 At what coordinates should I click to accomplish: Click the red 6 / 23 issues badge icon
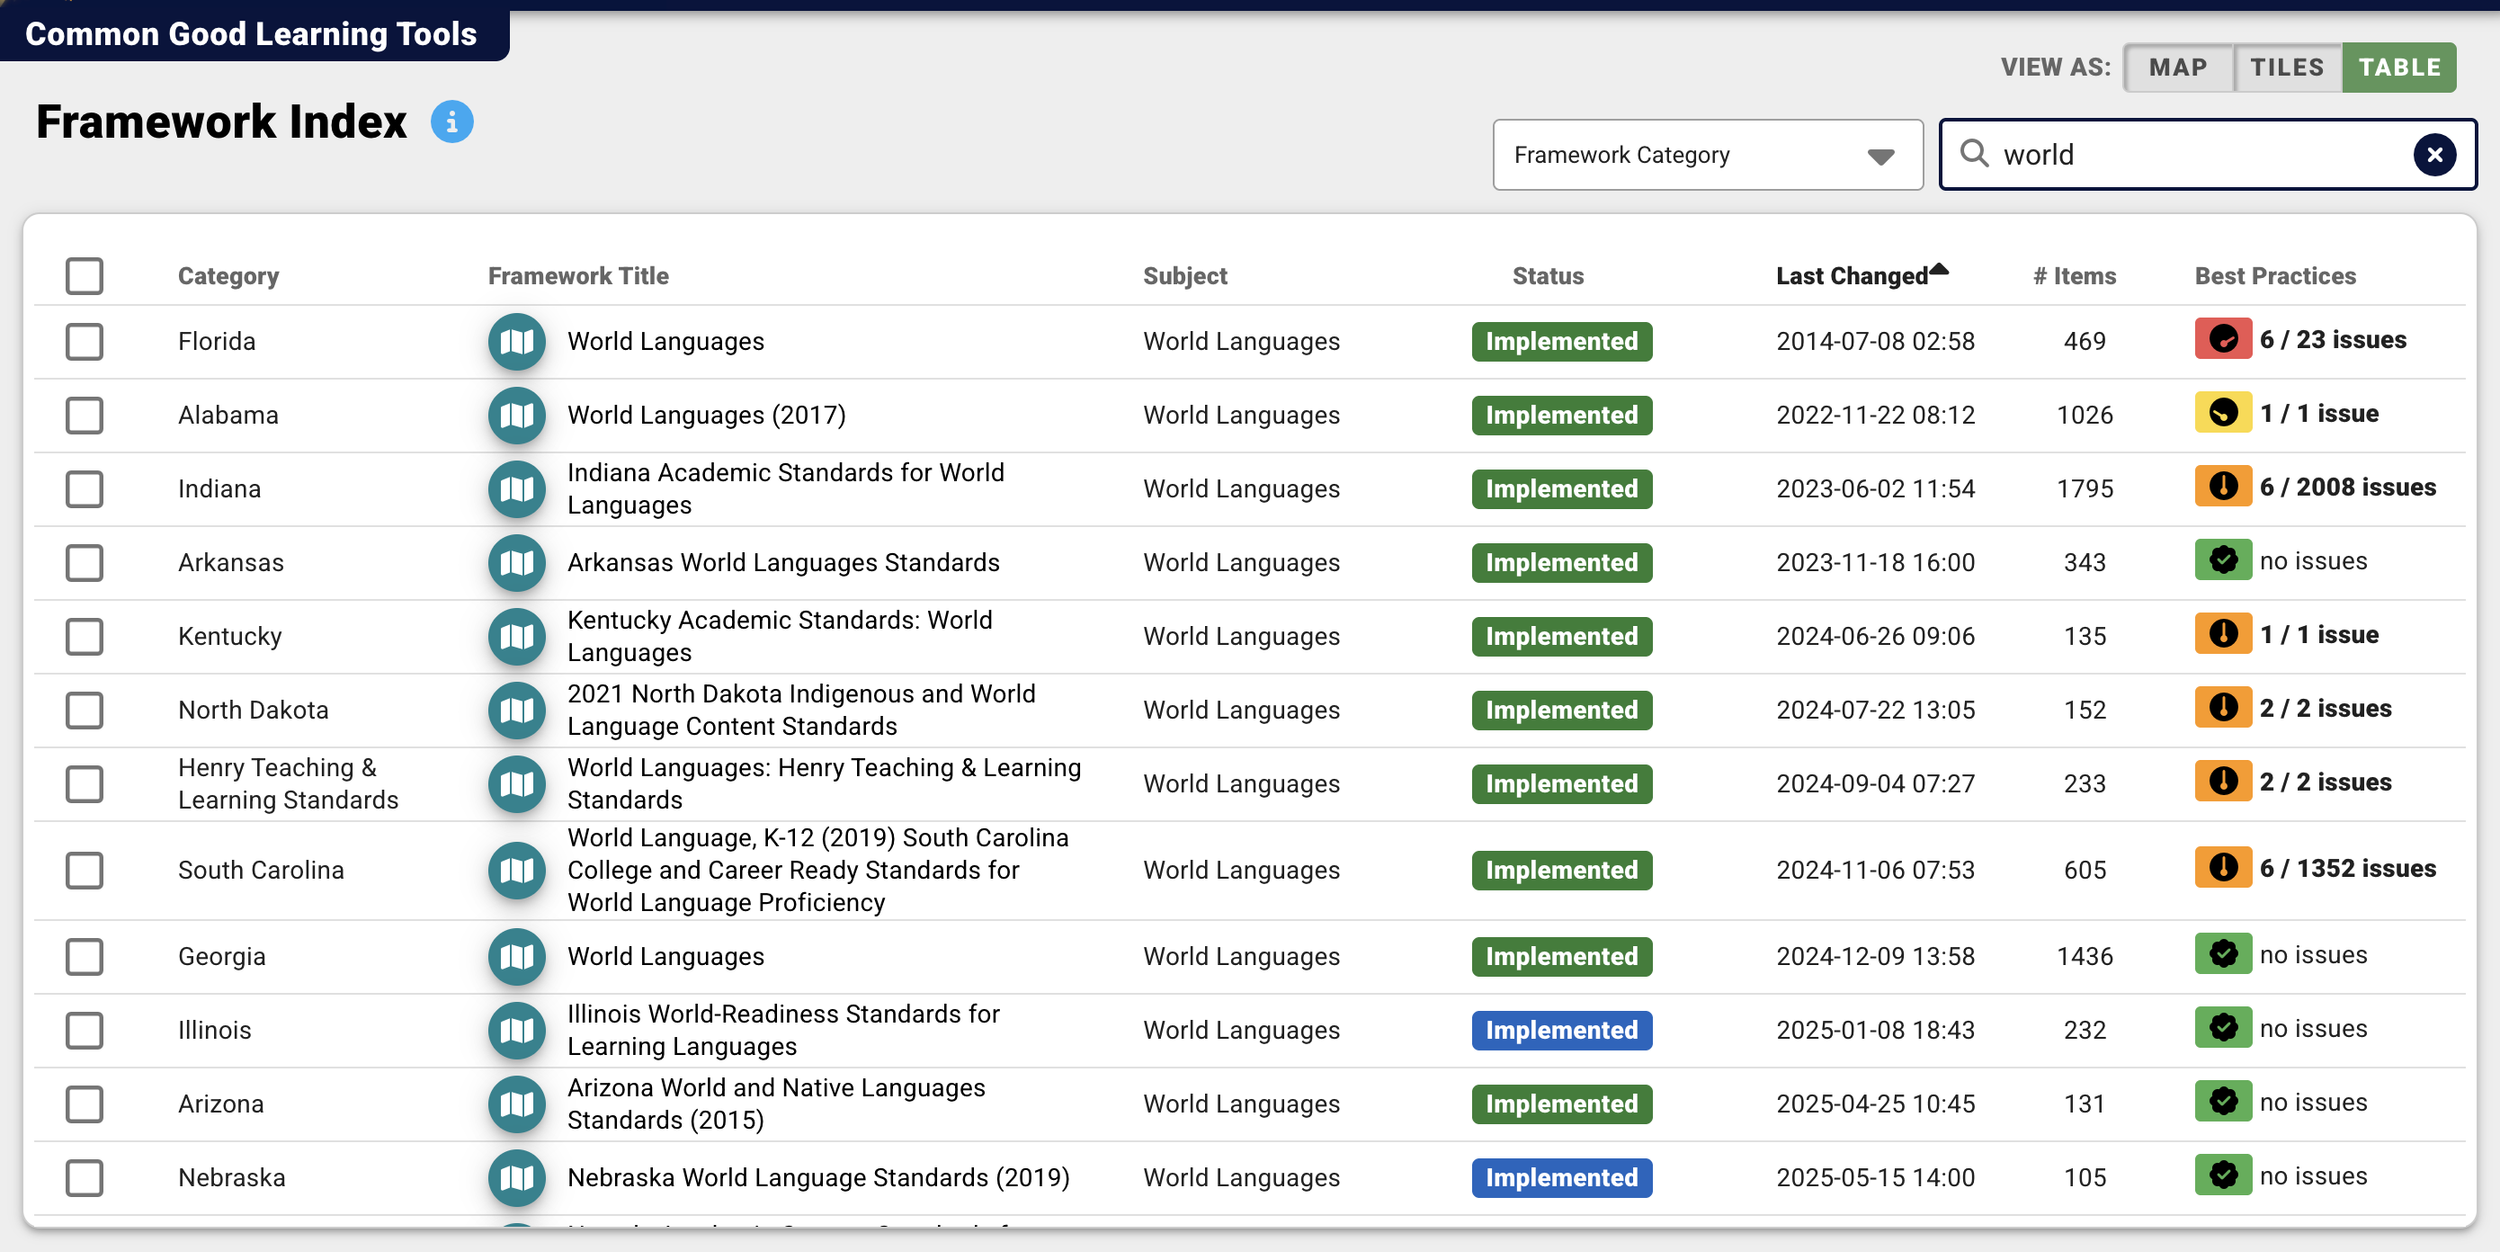point(2223,339)
